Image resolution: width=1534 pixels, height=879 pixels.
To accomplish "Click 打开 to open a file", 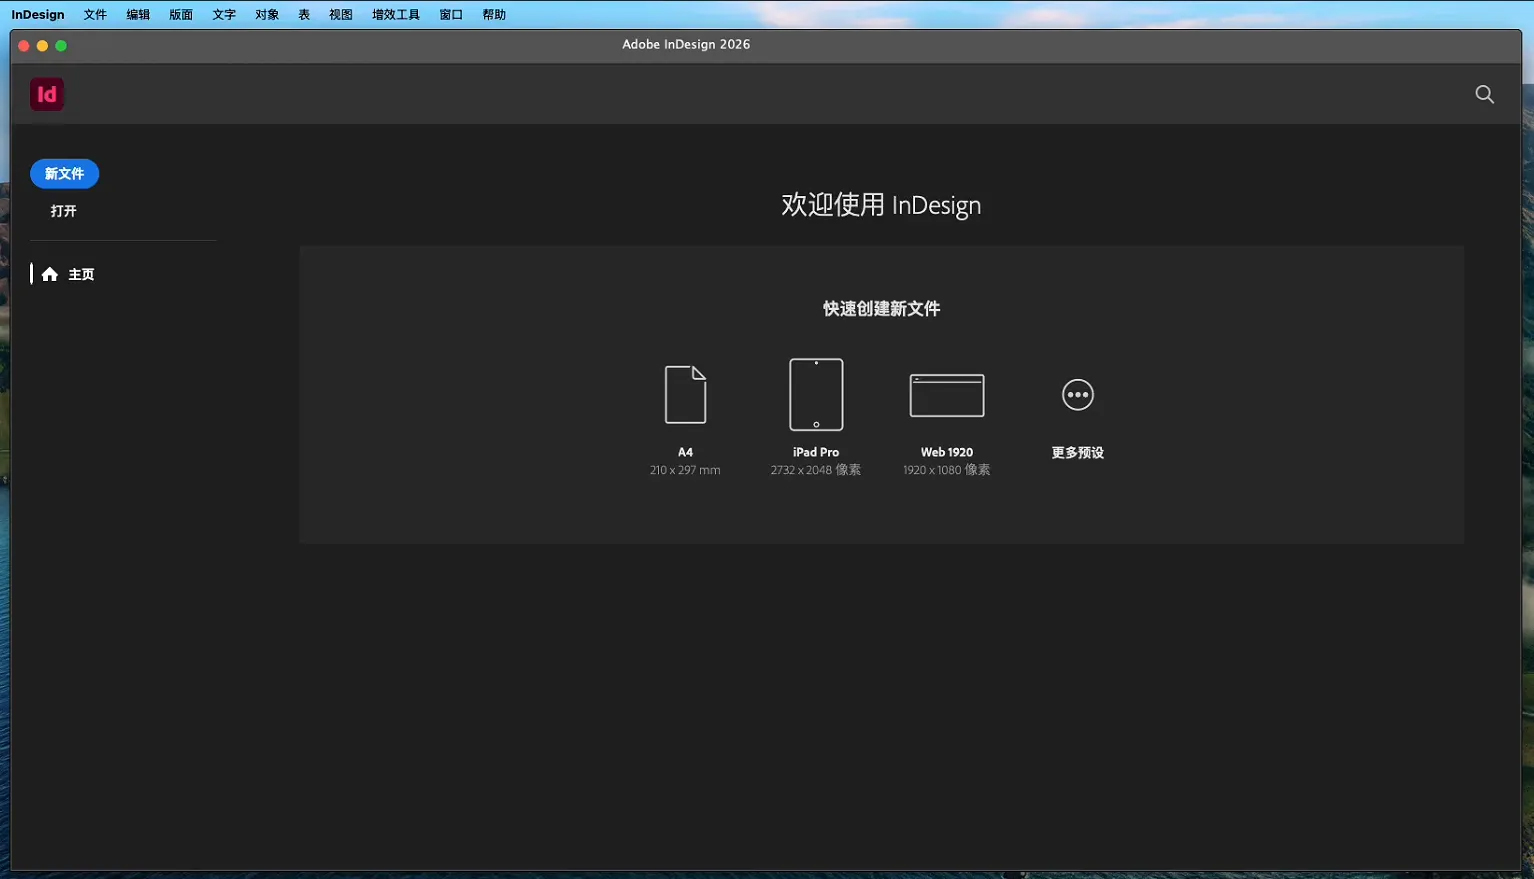I will coord(64,211).
